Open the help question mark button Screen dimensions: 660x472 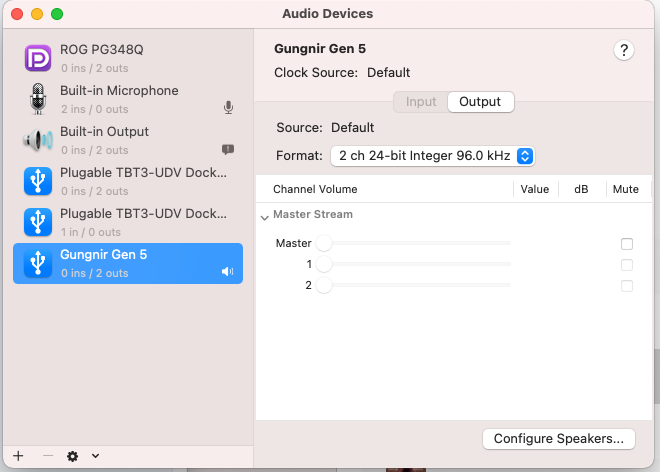click(624, 51)
